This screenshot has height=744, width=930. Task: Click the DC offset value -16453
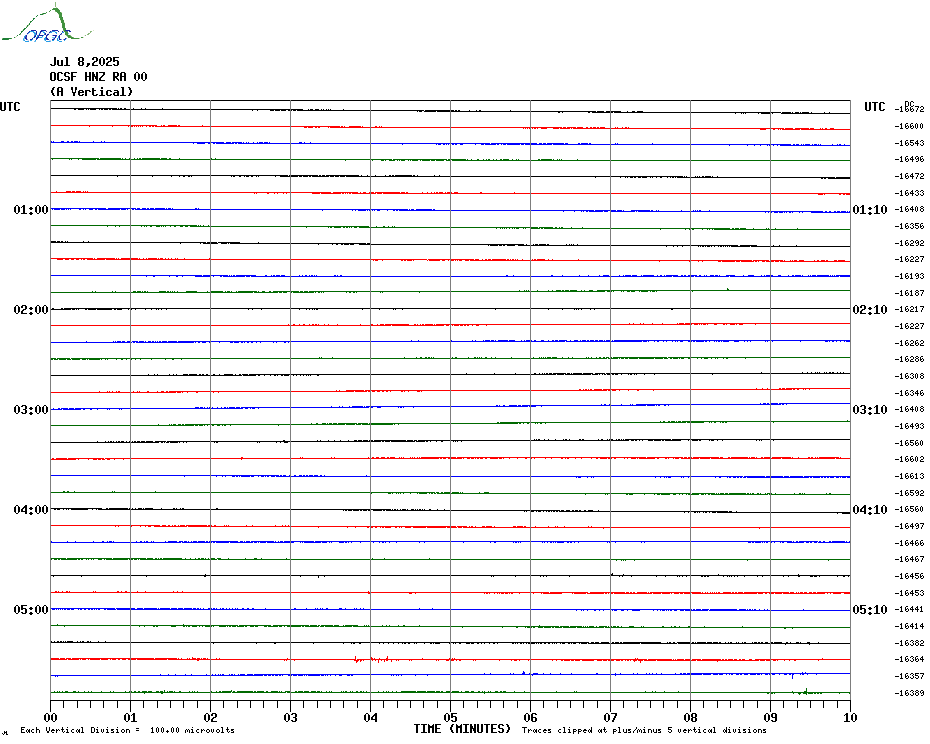click(909, 593)
